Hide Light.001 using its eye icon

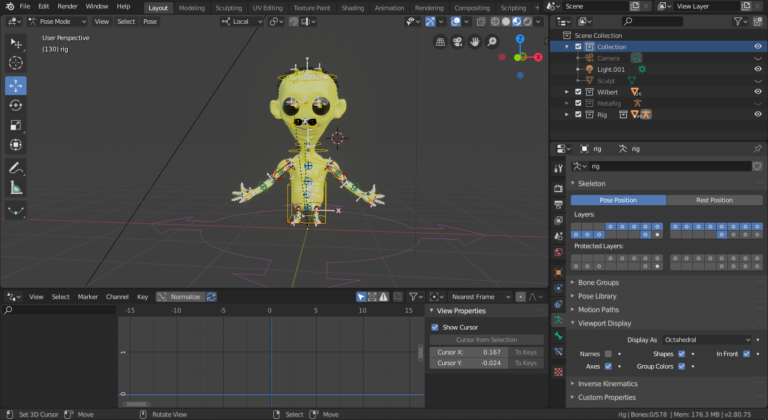(757, 69)
